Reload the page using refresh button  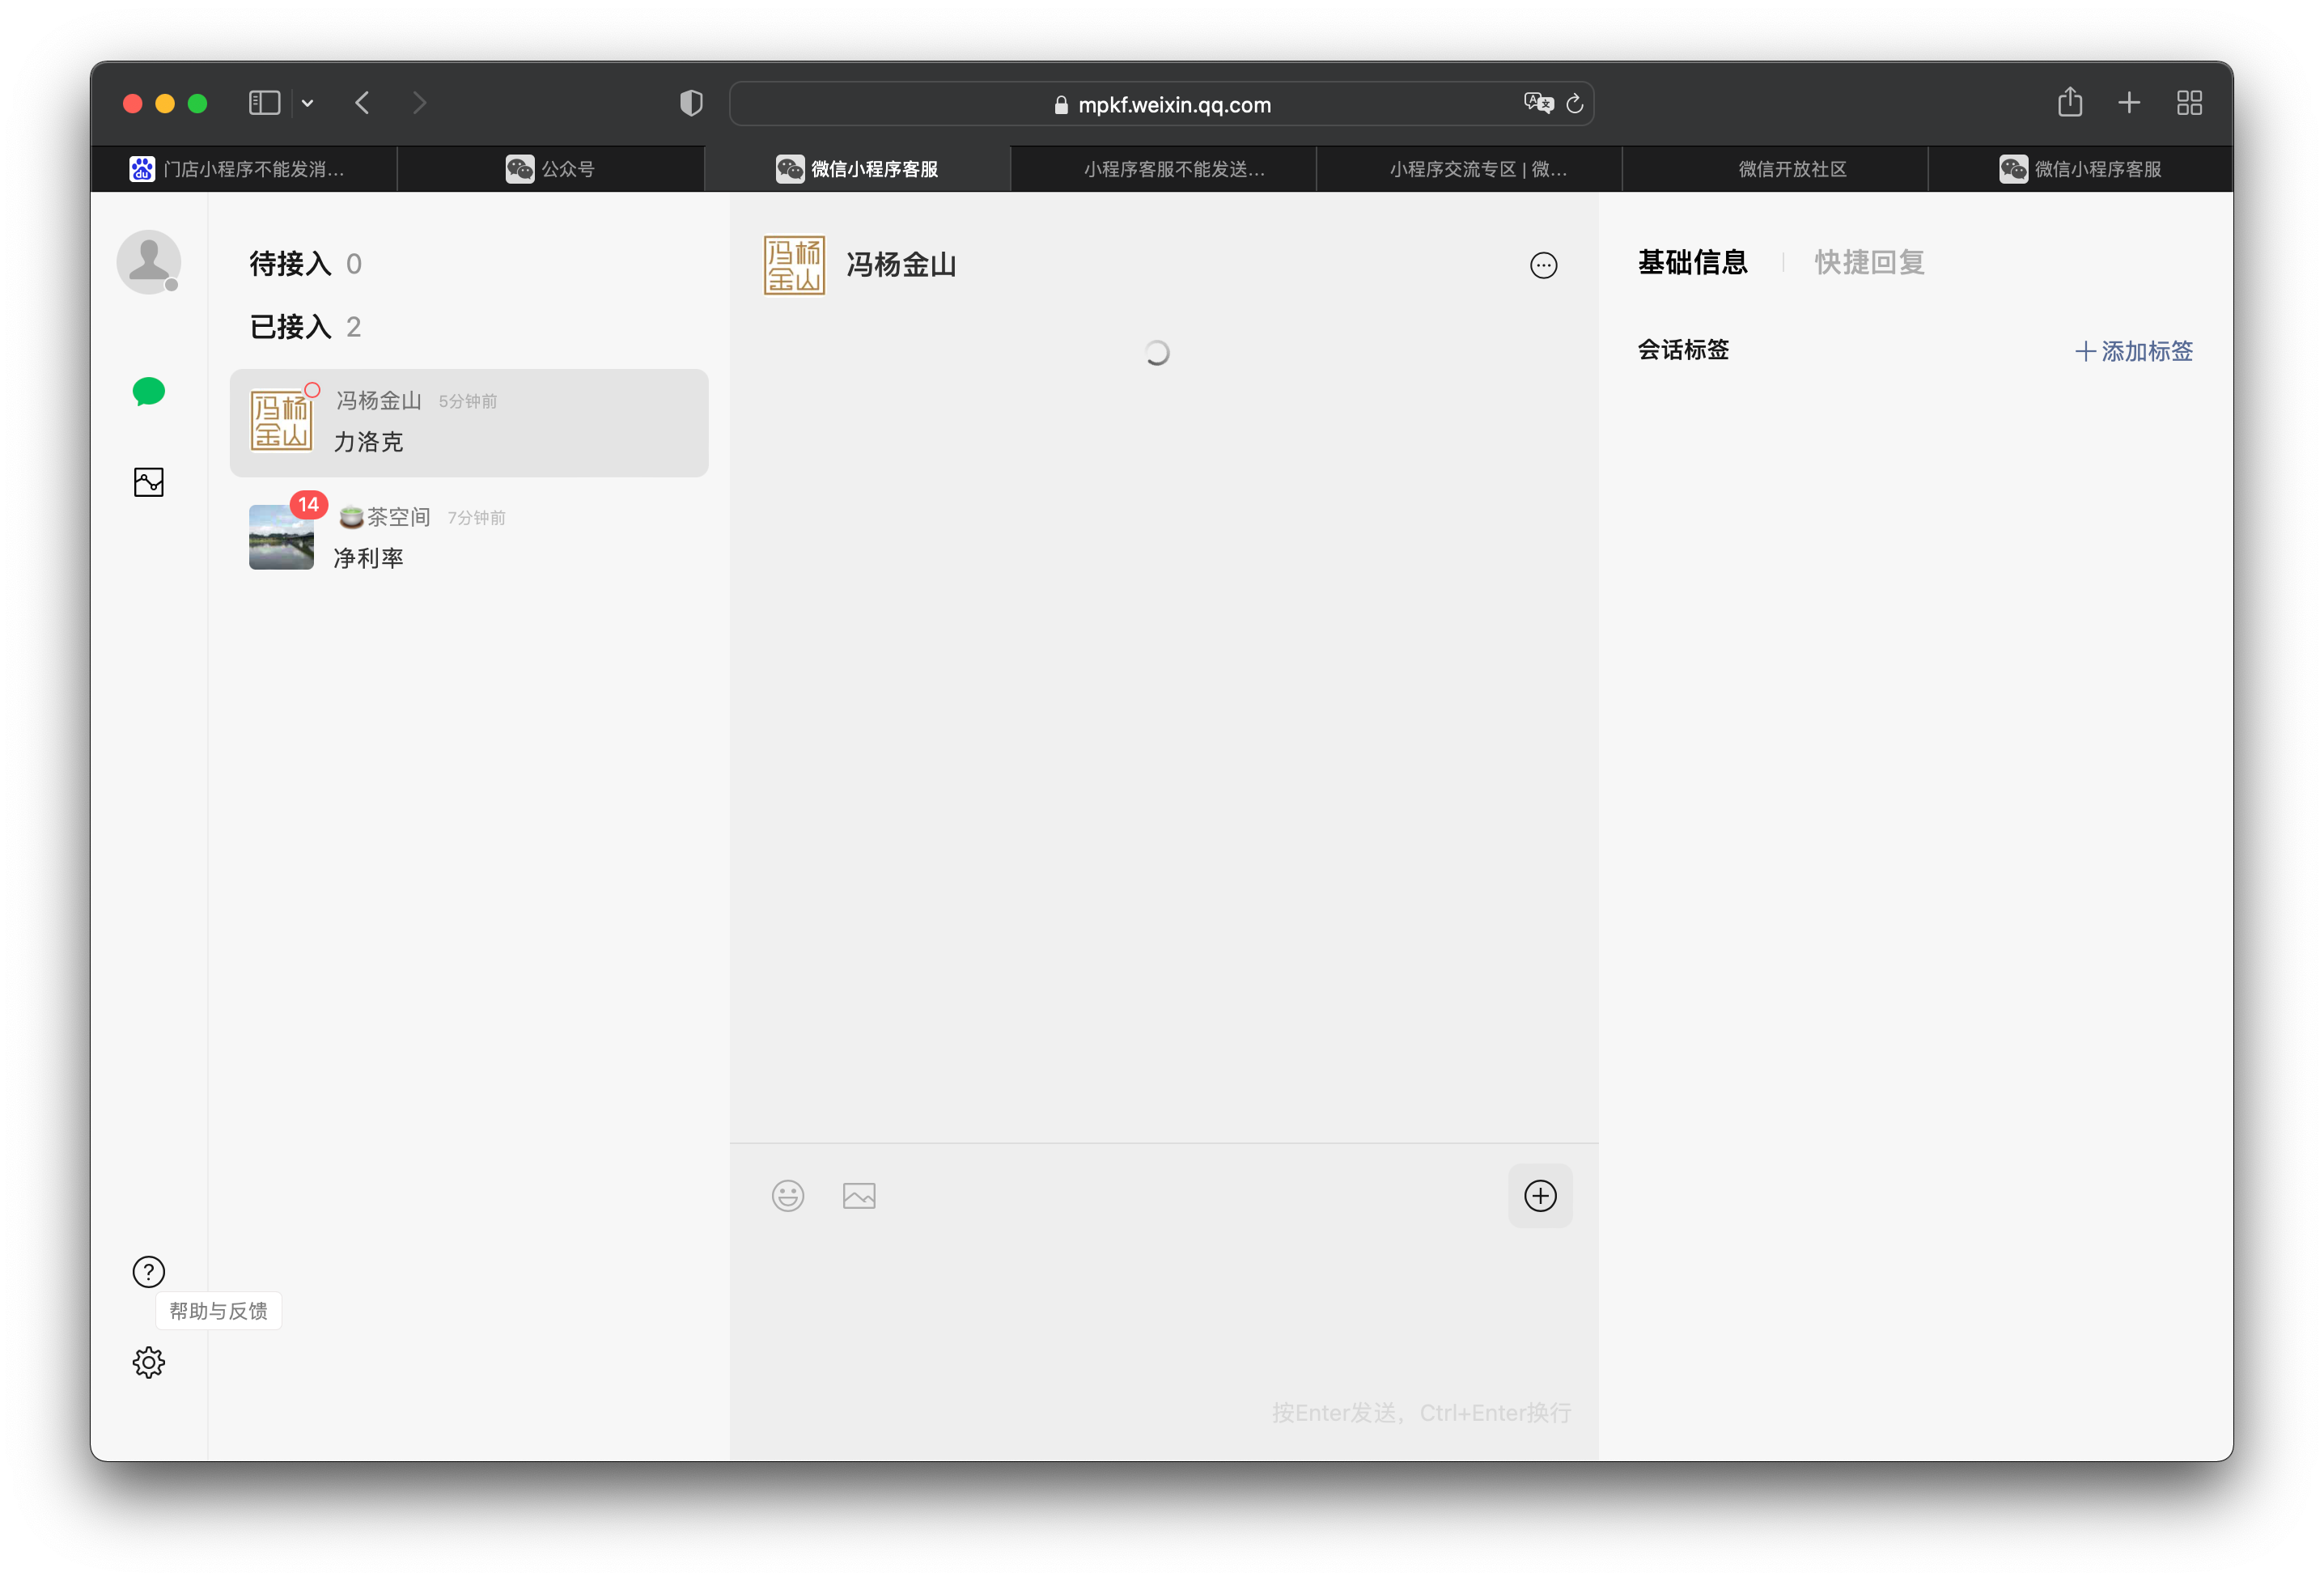click(x=1574, y=104)
